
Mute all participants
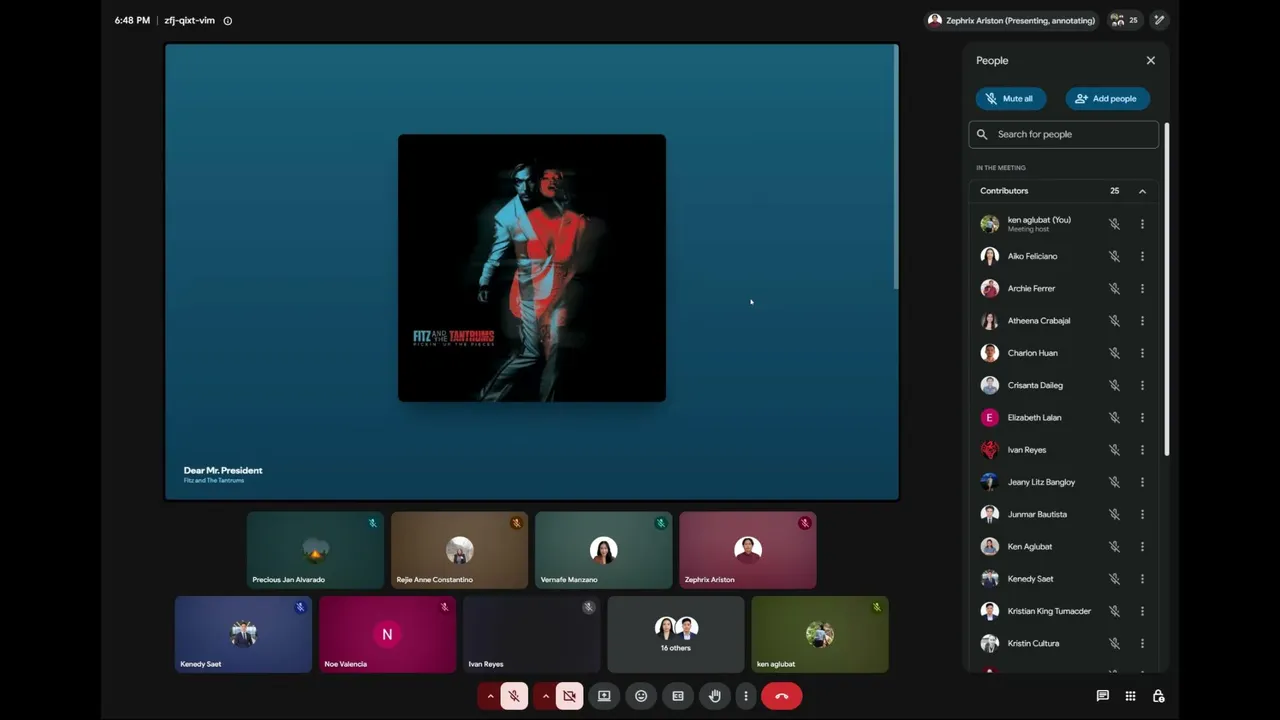click(x=1011, y=98)
